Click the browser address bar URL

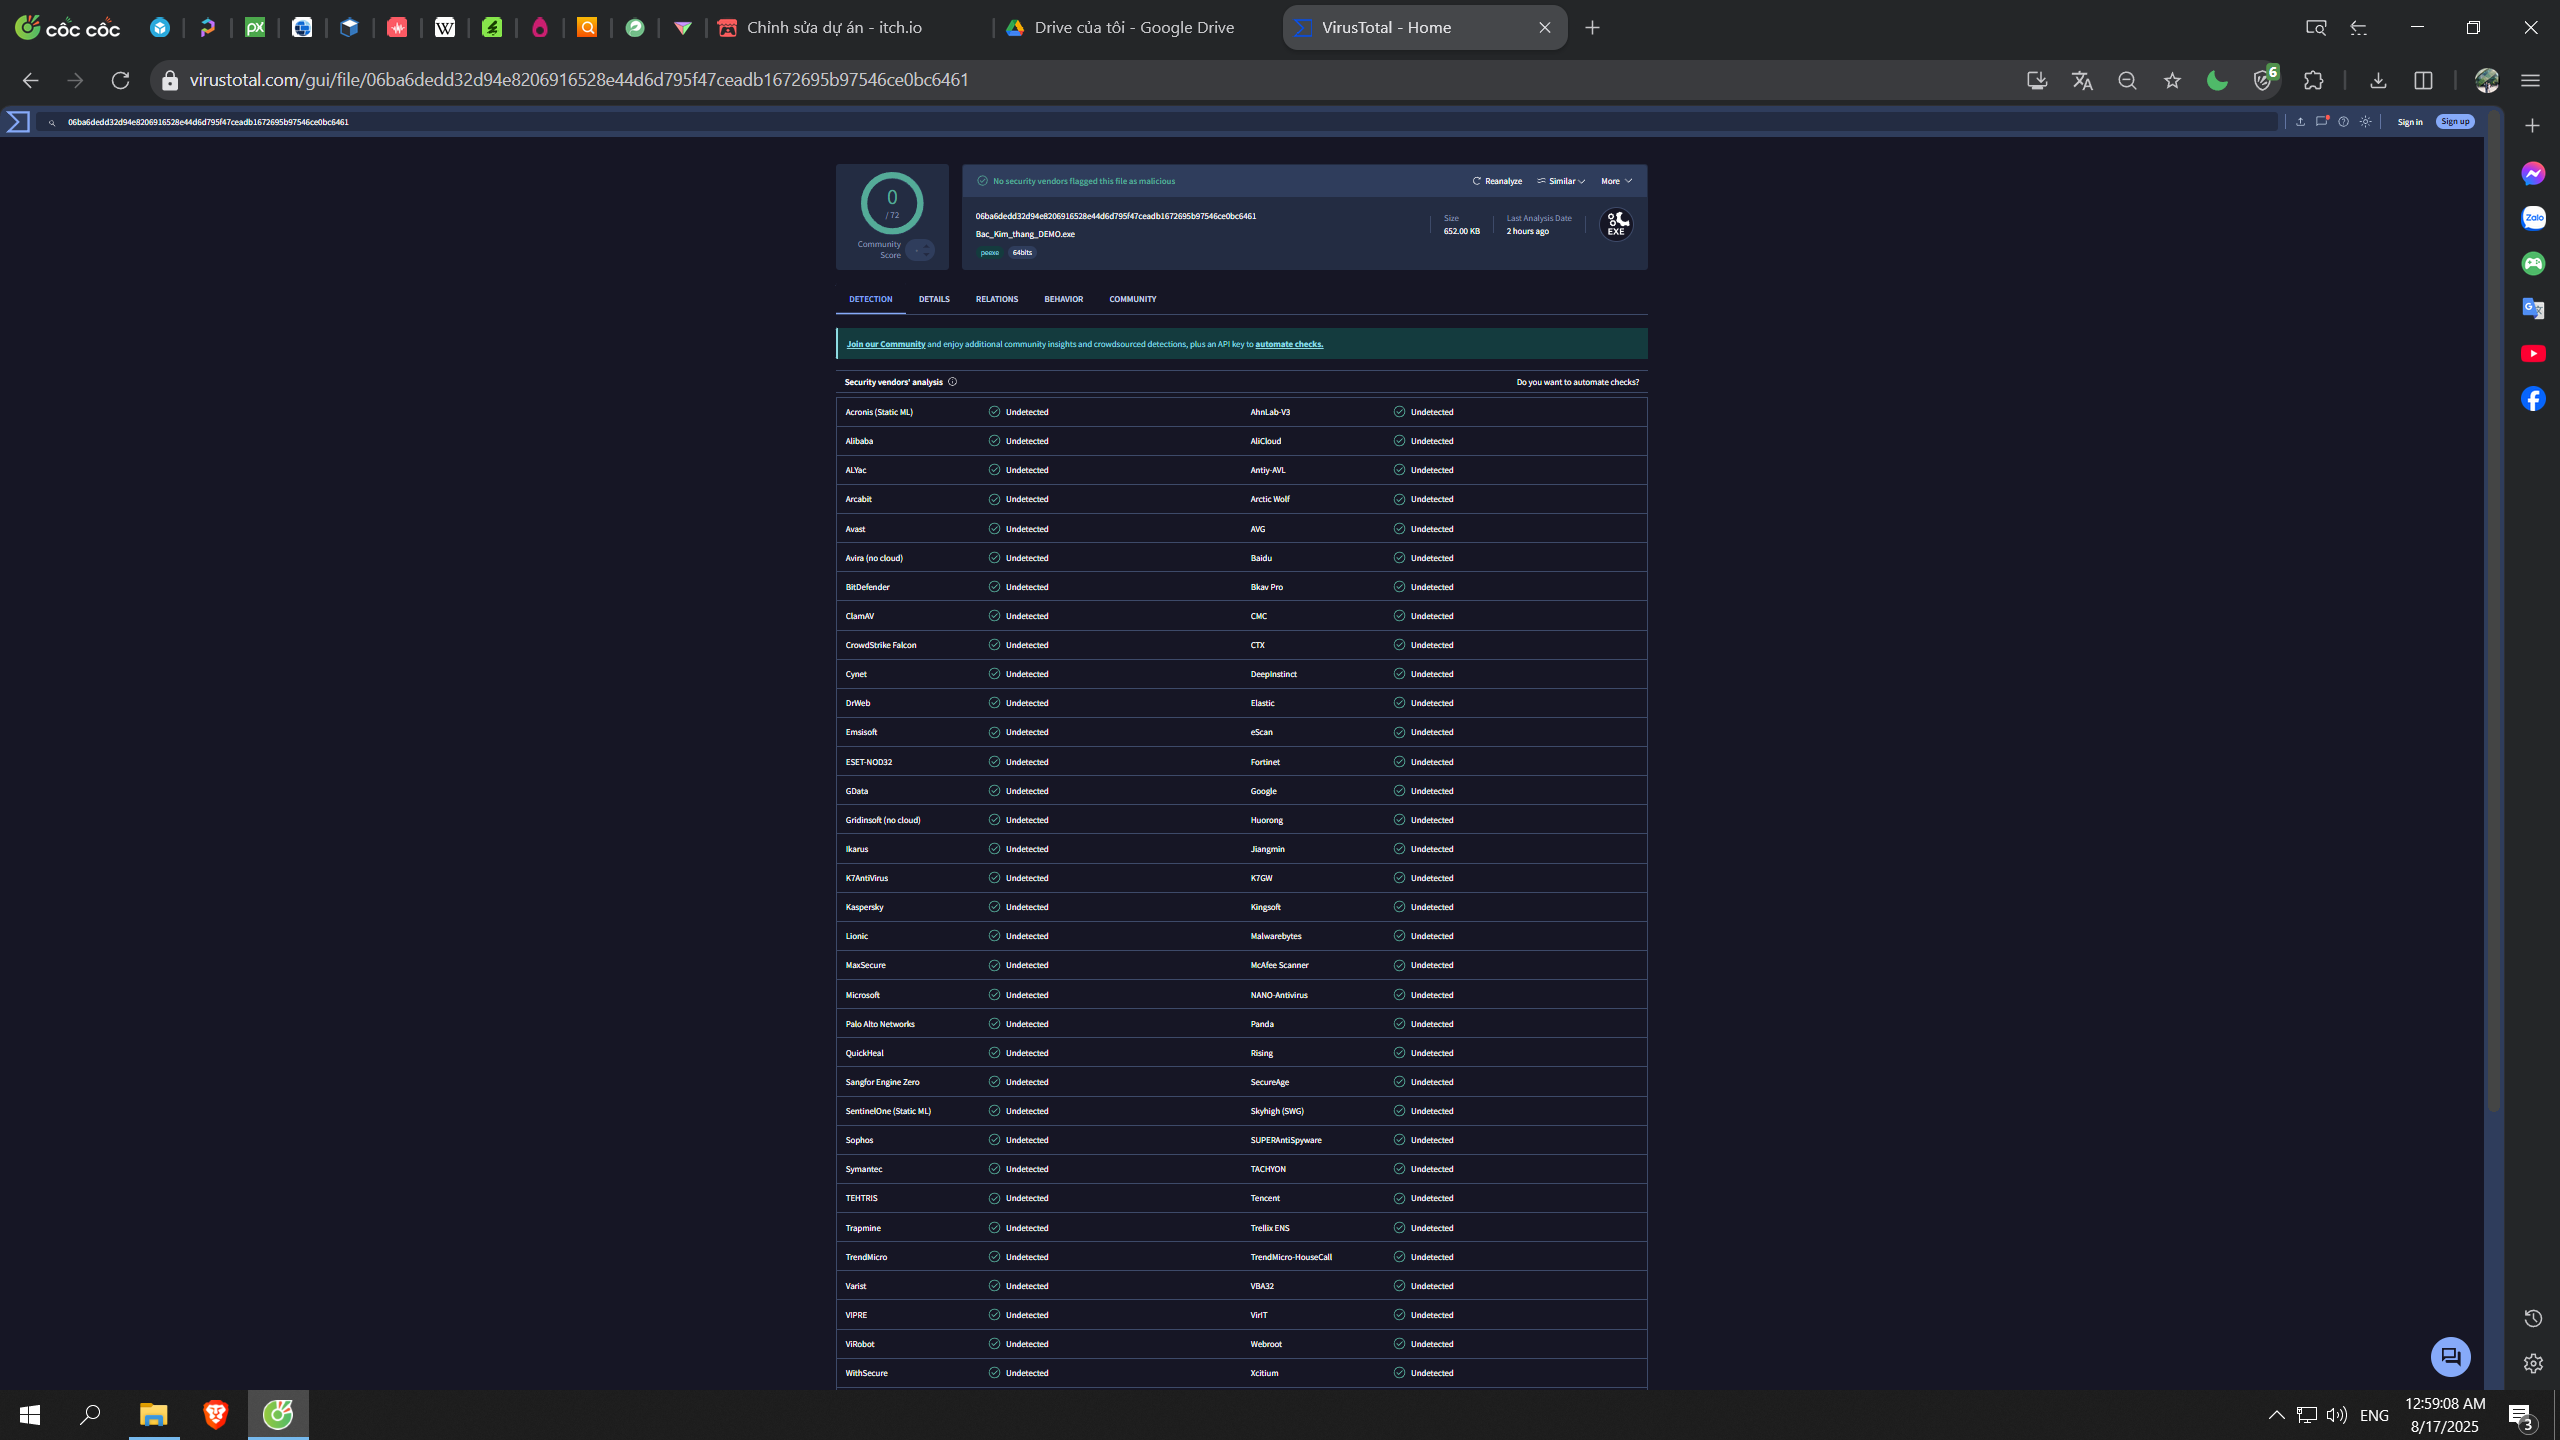point(579,80)
